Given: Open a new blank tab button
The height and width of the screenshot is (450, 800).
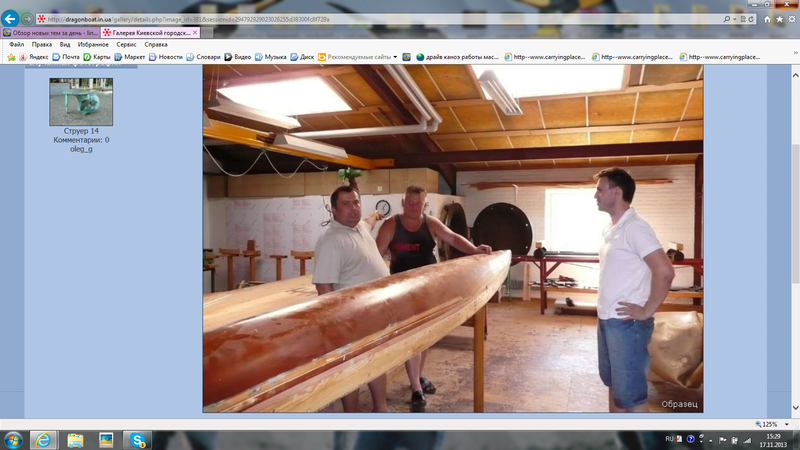Looking at the screenshot, I should click(x=207, y=33).
